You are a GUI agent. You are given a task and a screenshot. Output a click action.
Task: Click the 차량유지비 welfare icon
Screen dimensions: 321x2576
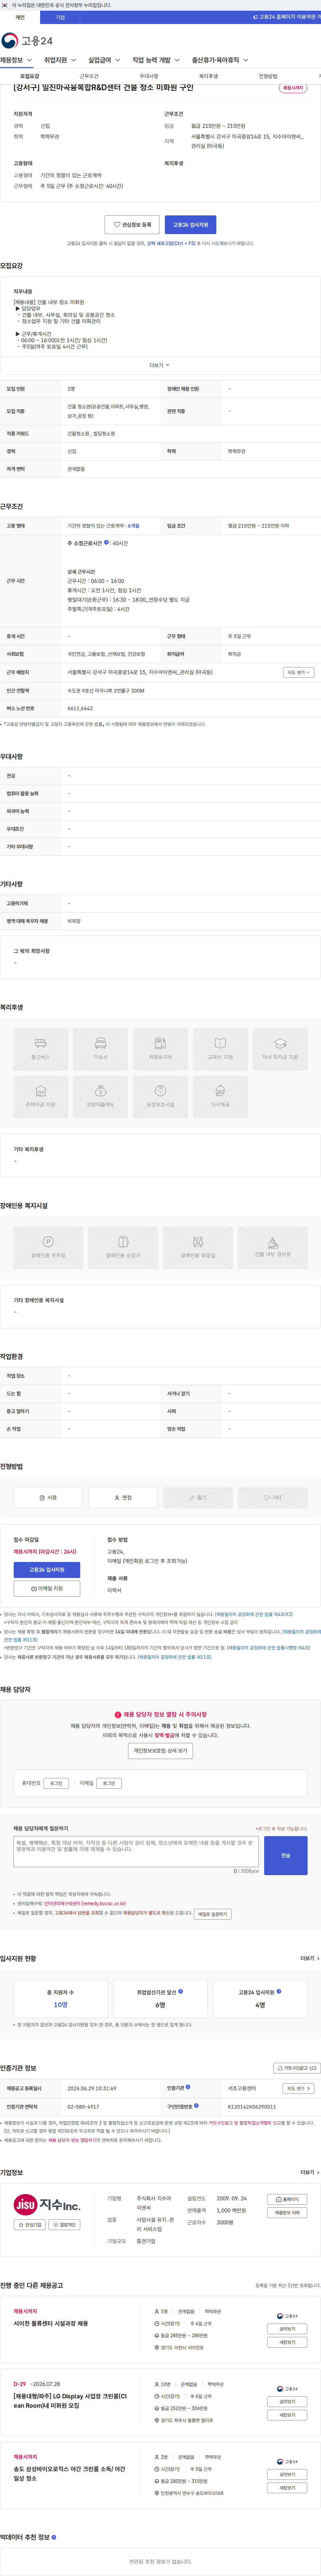point(160,1049)
